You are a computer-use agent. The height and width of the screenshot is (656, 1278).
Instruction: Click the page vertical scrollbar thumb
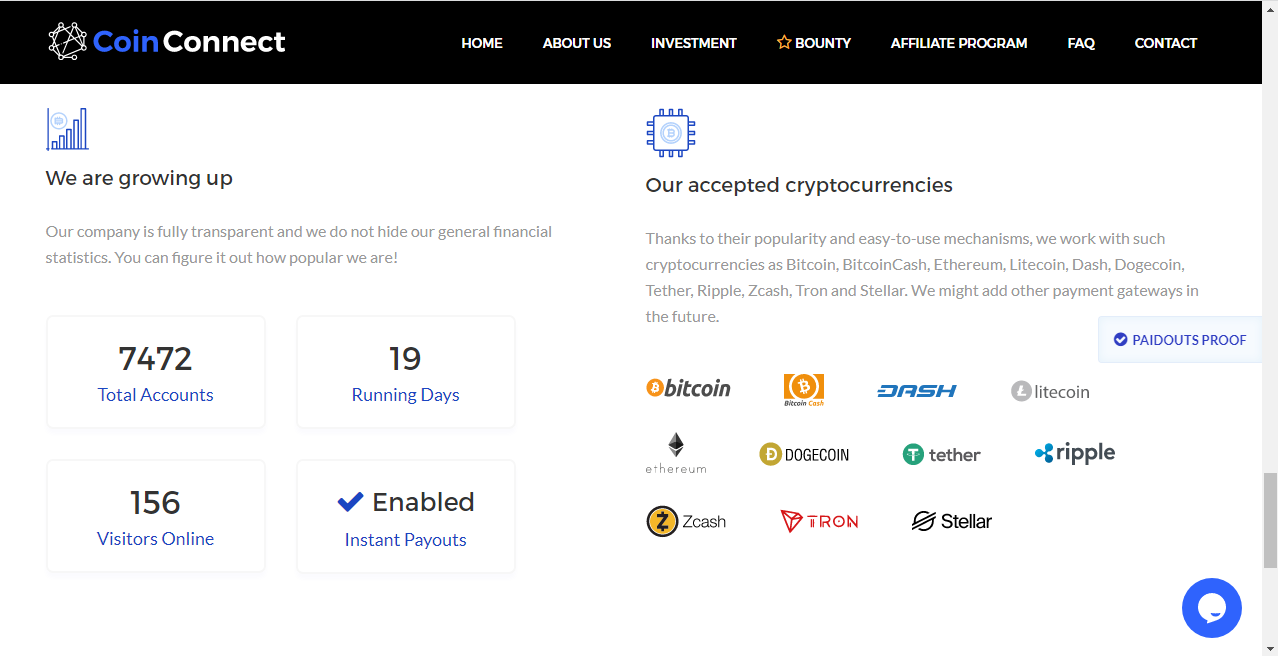click(1270, 520)
